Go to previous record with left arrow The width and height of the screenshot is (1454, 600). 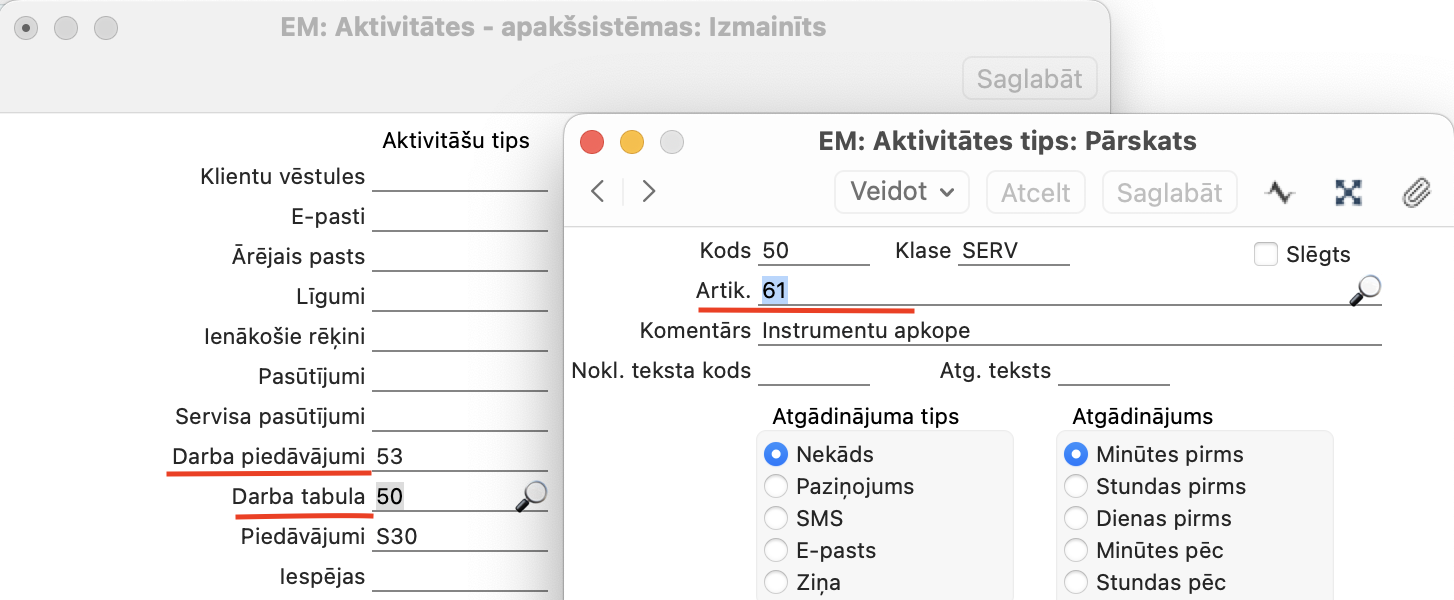pos(598,191)
